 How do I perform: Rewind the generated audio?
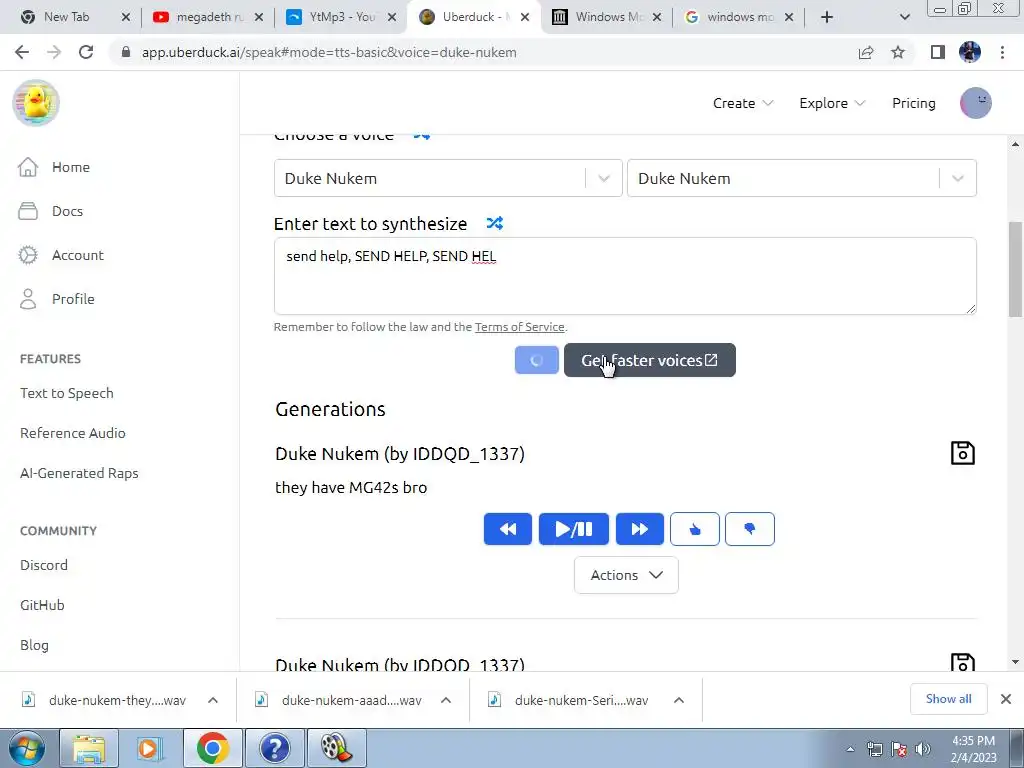tap(507, 529)
